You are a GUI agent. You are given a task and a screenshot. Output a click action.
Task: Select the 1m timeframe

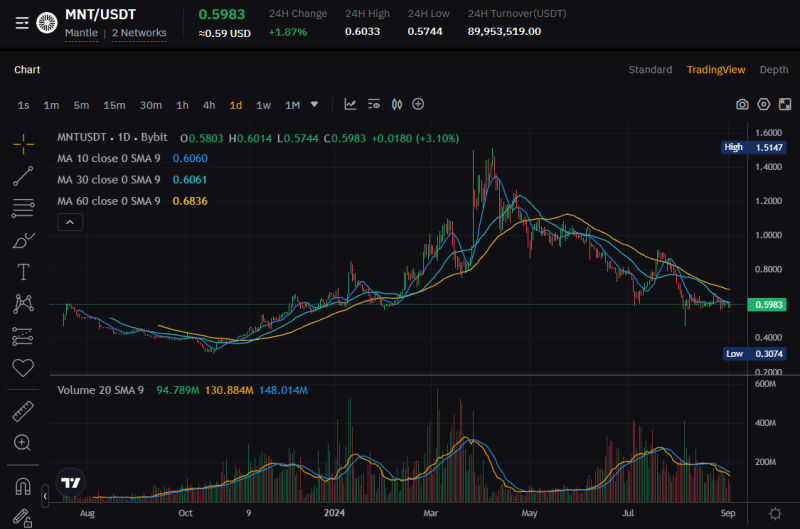coord(51,105)
